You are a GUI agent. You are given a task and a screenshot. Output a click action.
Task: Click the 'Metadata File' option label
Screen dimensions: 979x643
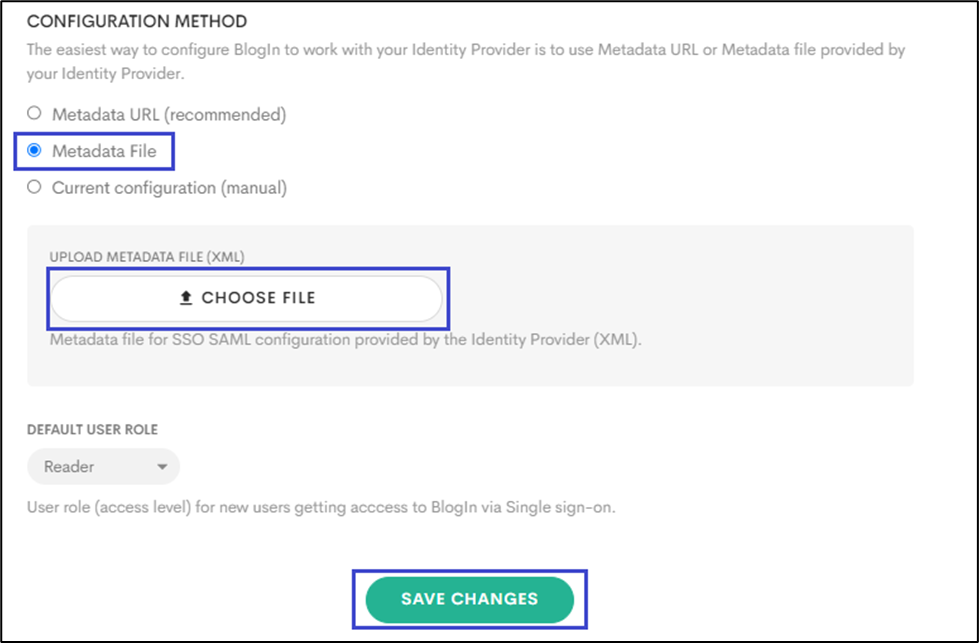click(104, 152)
